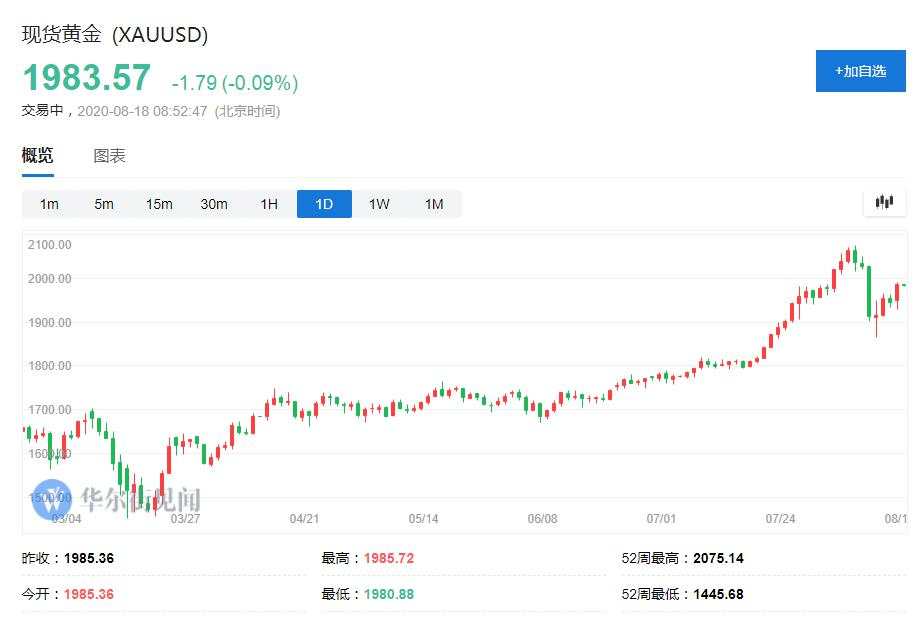Screen dimensions: 920x636
Task: Click the 07/24 date axis label
Action: pos(780,519)
